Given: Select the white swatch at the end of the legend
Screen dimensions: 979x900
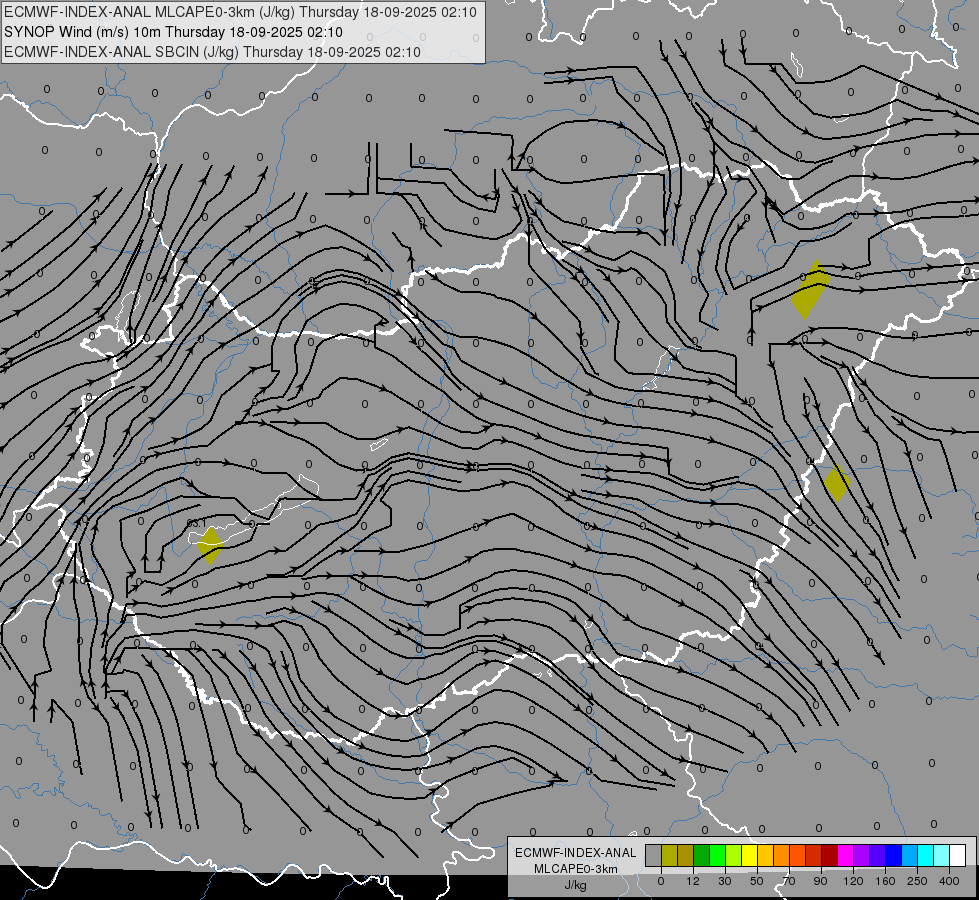Looking at the screenshot, I should click(x=958, y=855).
